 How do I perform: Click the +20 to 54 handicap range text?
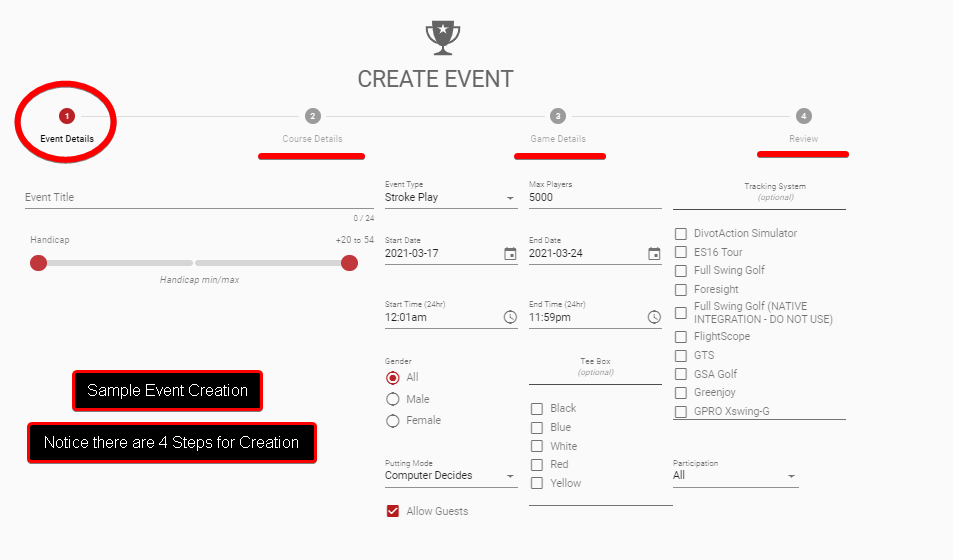click(x=354, y=240)
